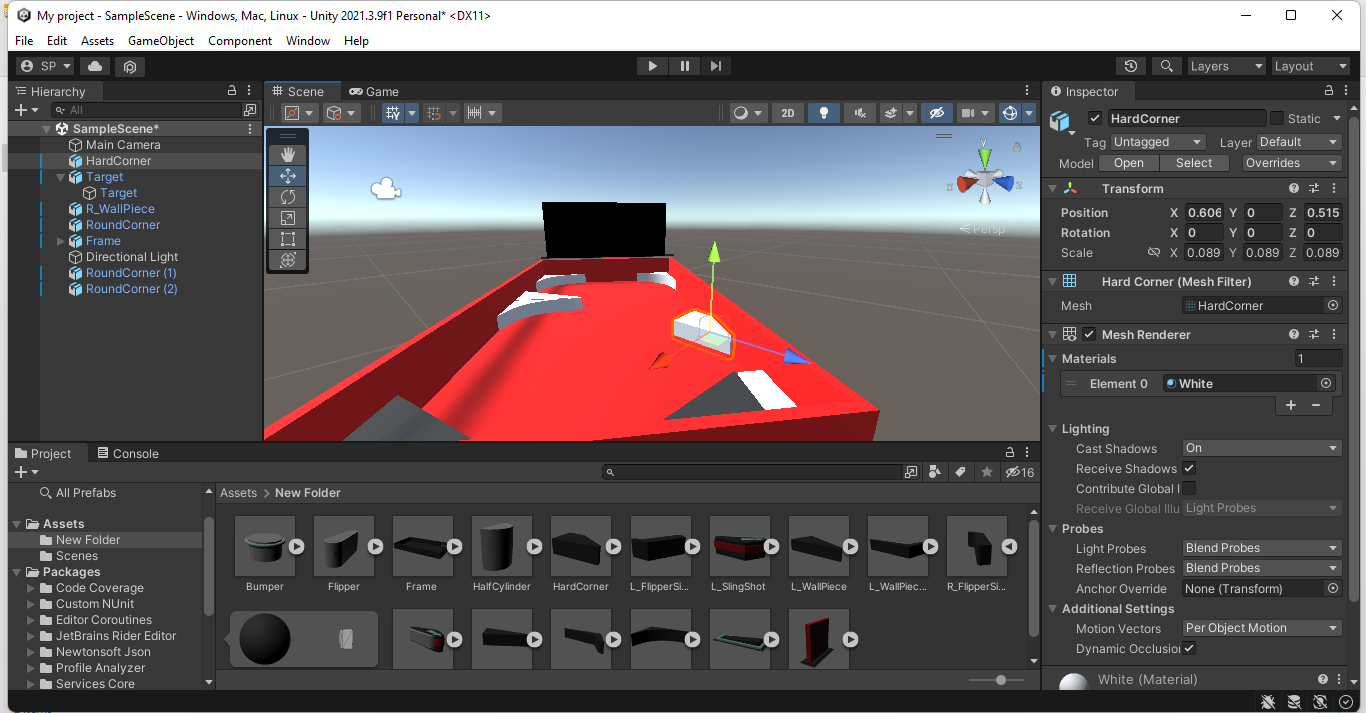
Task: Open Undo History clock icon
Action: [x=1131, y=66]
